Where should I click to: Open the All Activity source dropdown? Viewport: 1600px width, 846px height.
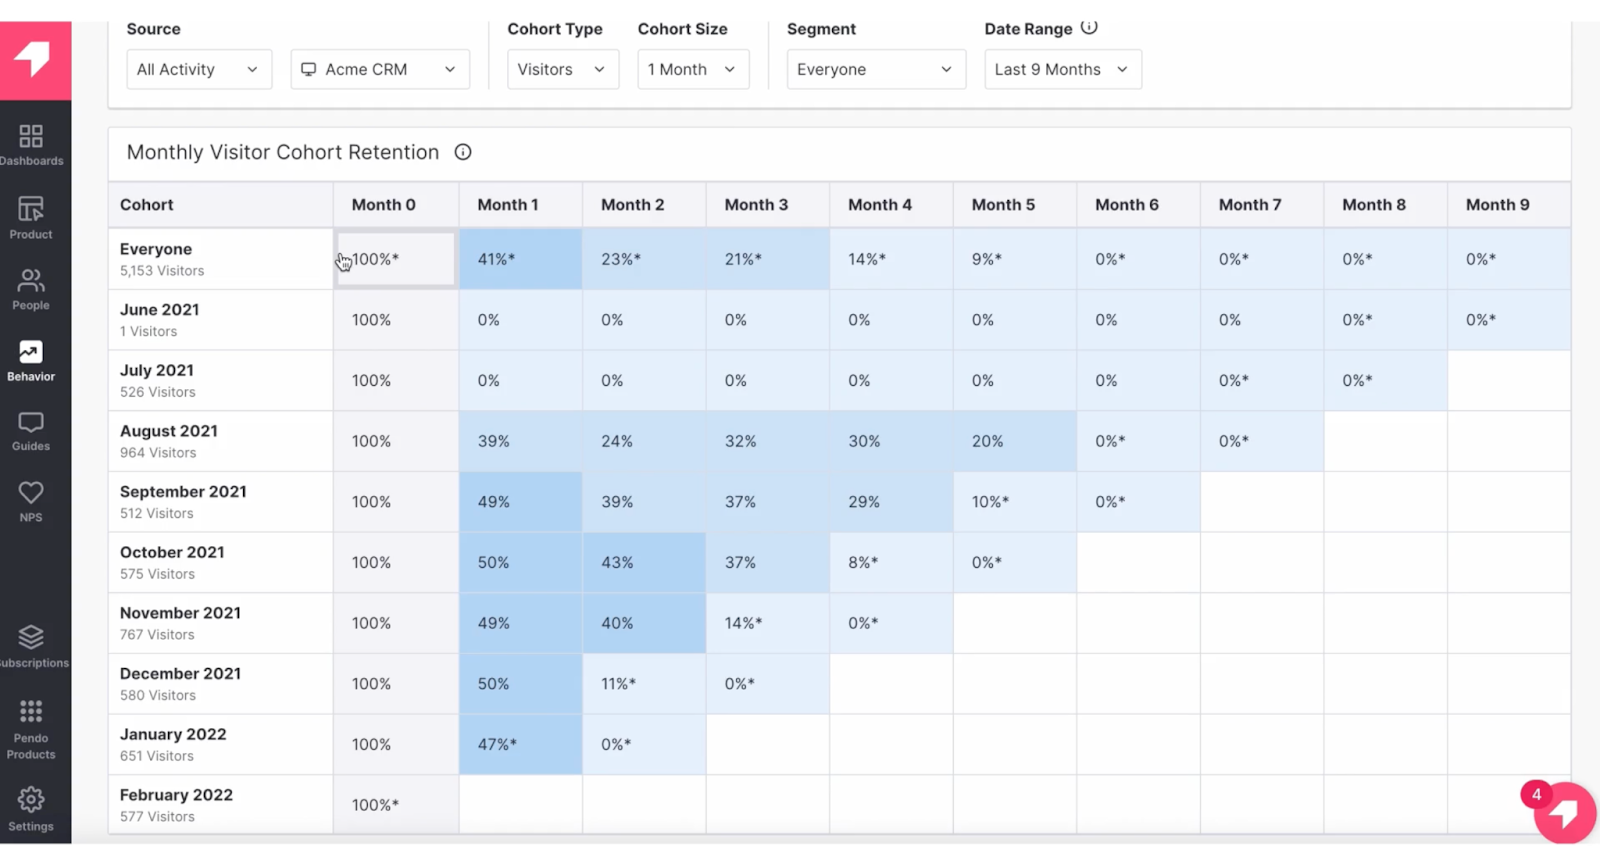(x=199, y=69)
